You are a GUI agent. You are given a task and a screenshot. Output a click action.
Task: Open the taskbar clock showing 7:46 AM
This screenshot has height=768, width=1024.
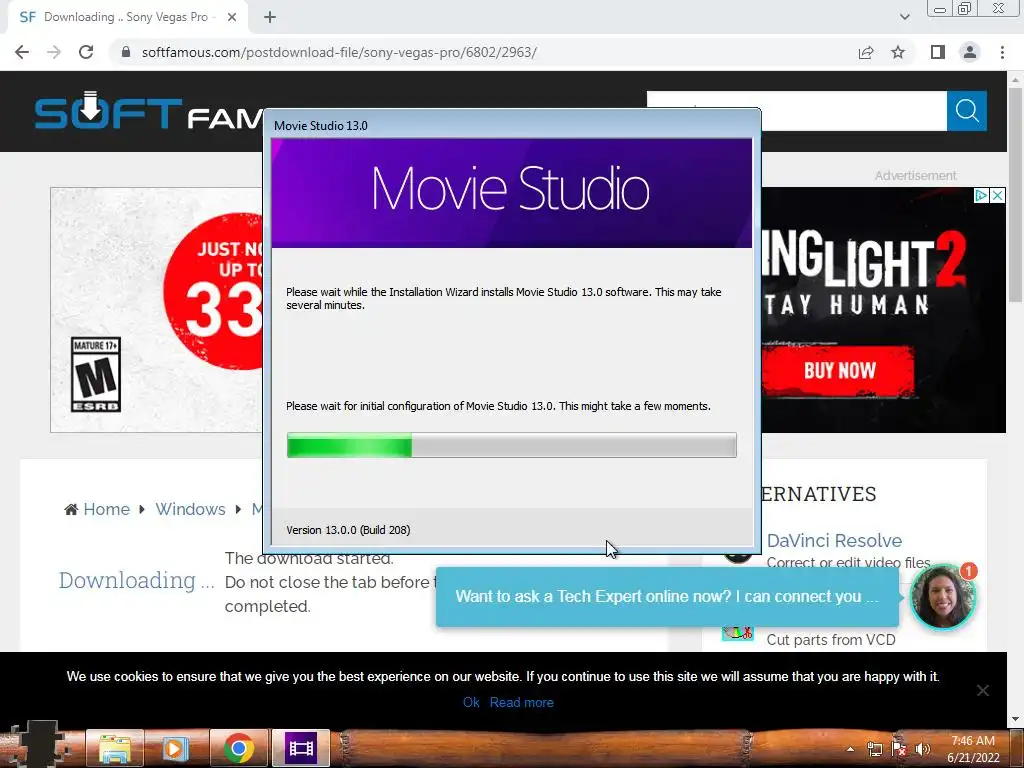tap(972, 749)
